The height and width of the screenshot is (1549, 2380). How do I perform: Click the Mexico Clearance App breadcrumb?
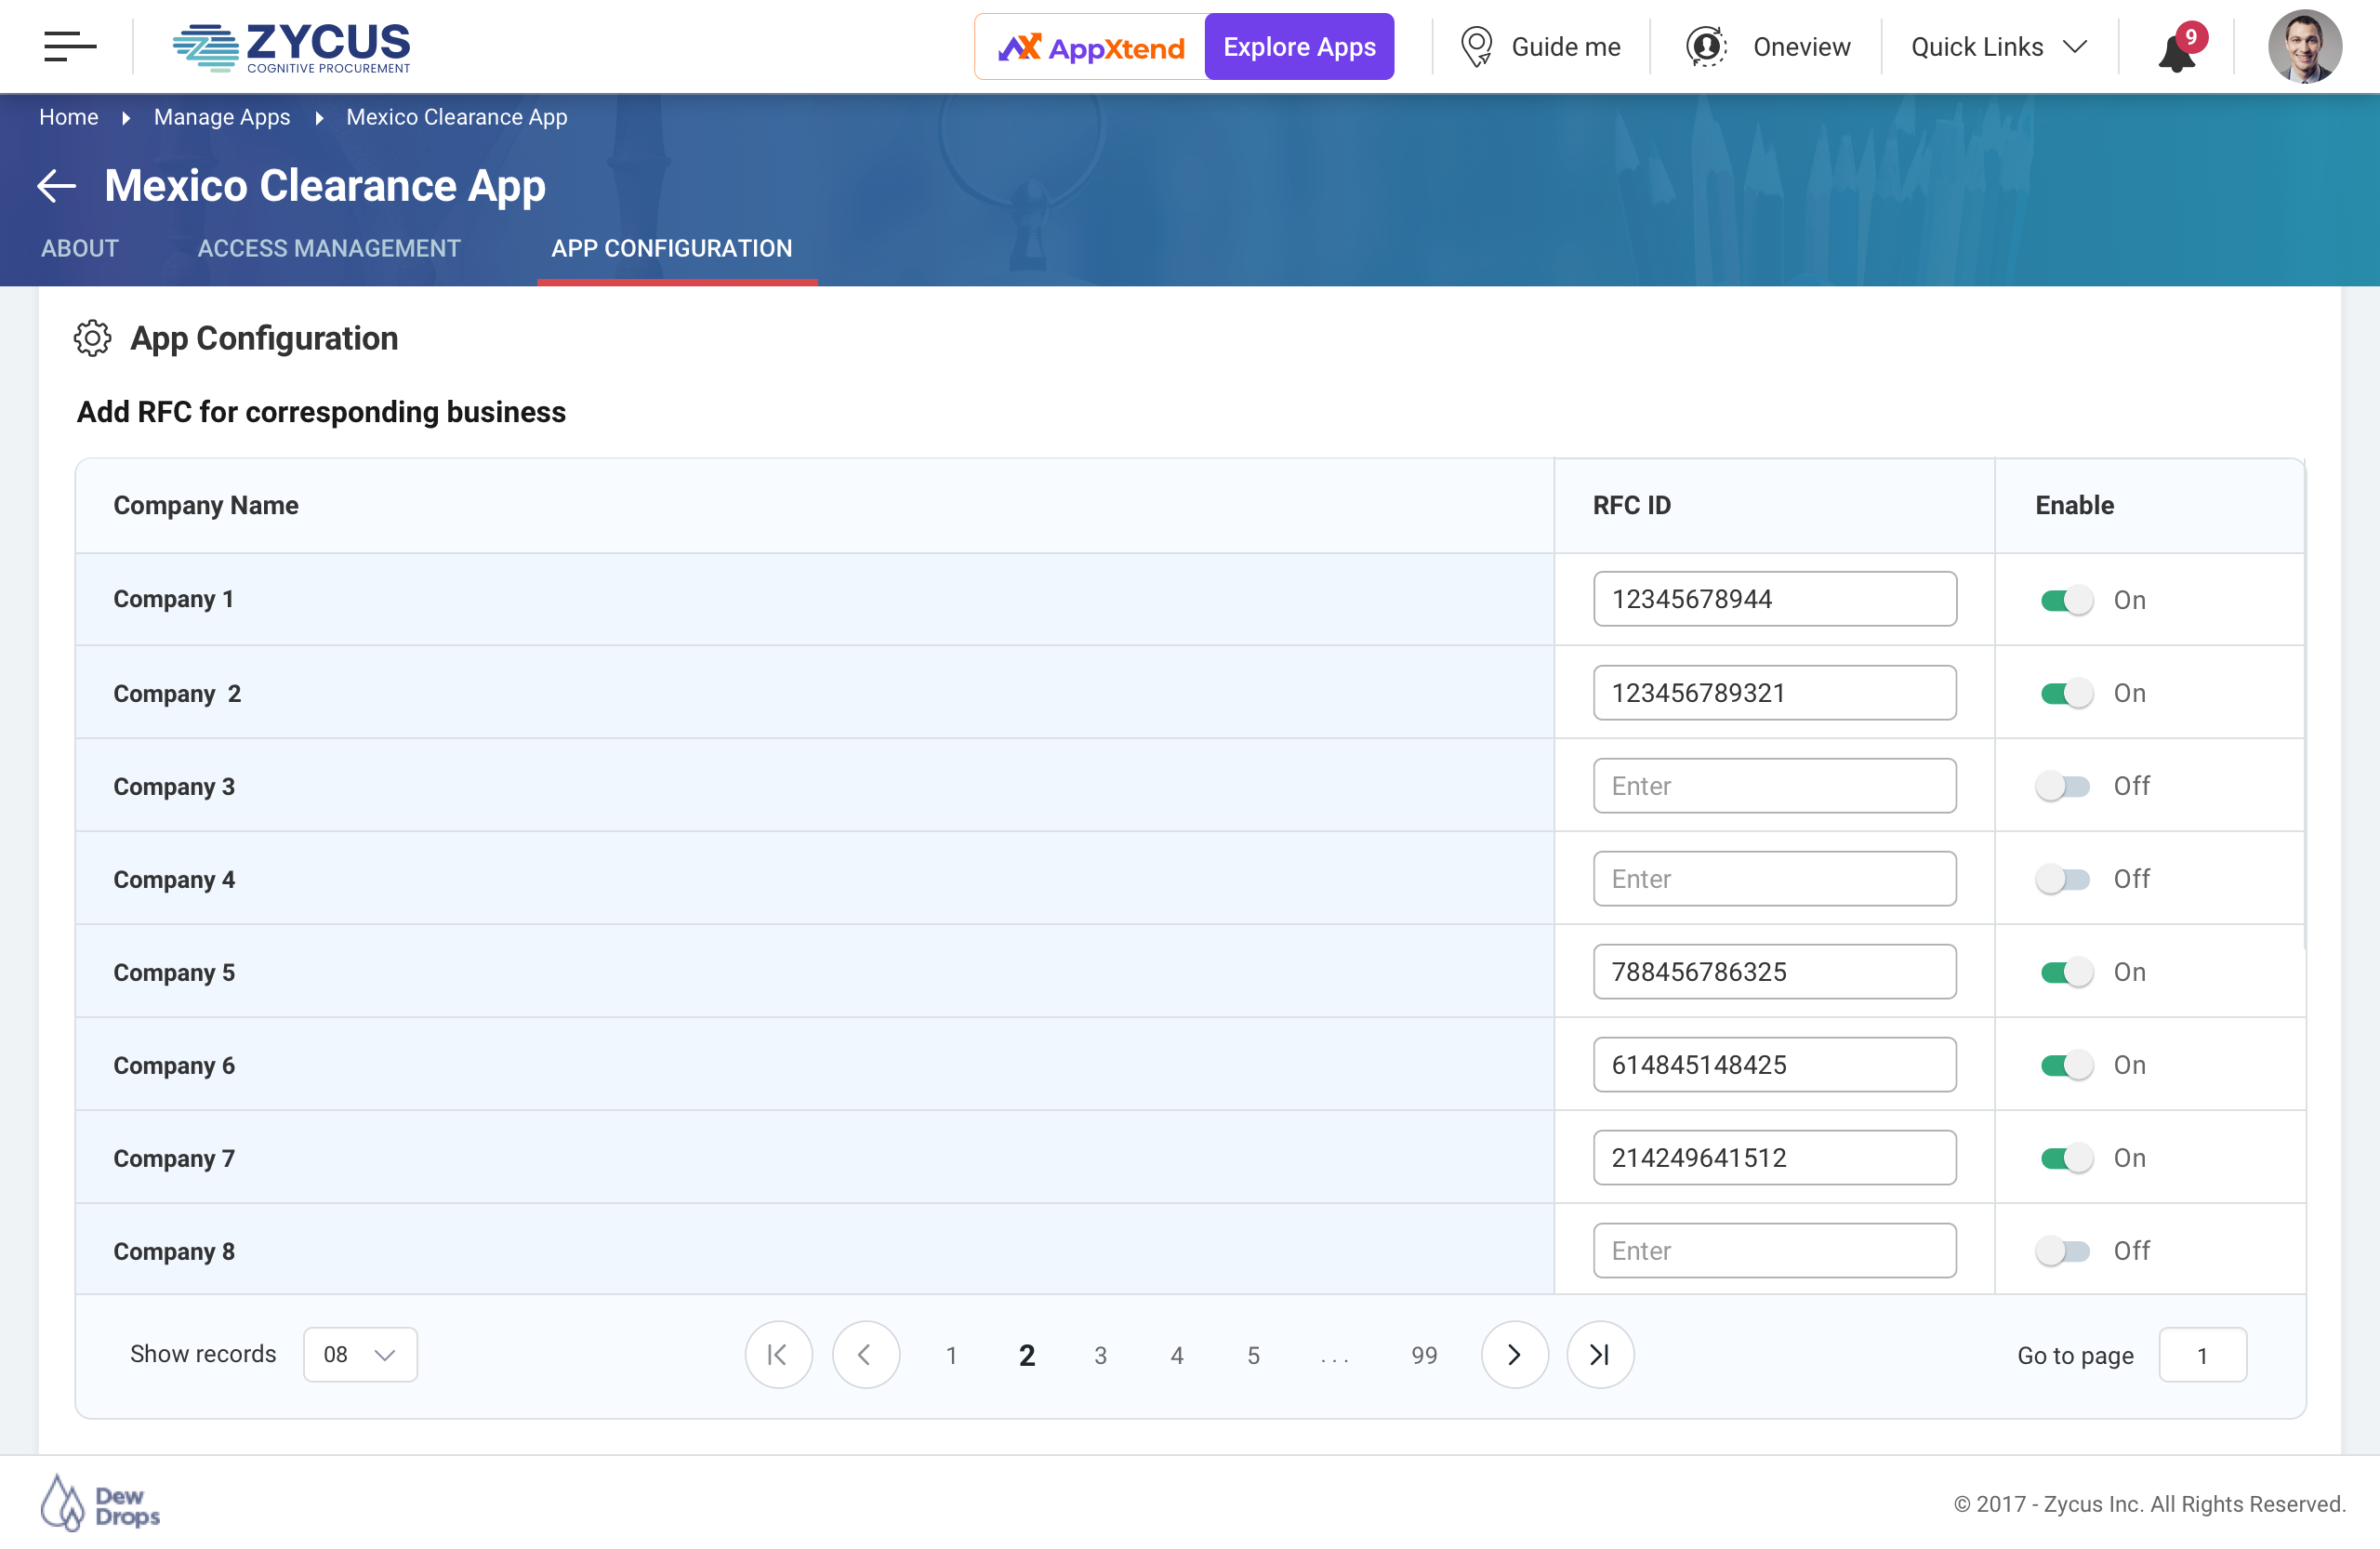(457, 117)
